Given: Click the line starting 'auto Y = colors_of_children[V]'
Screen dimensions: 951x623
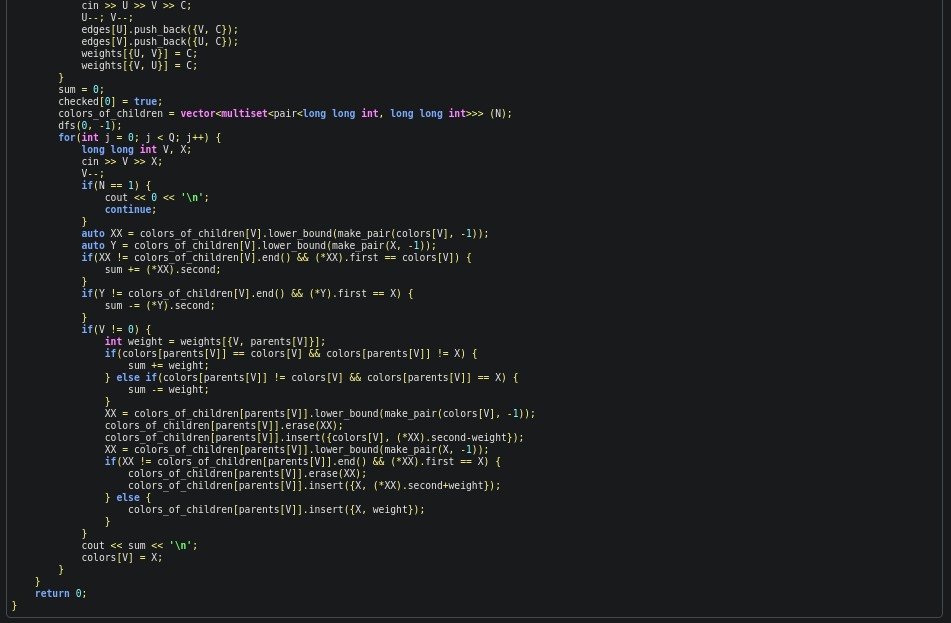Looking at the screenshot, I should click(x=259, y=246).
